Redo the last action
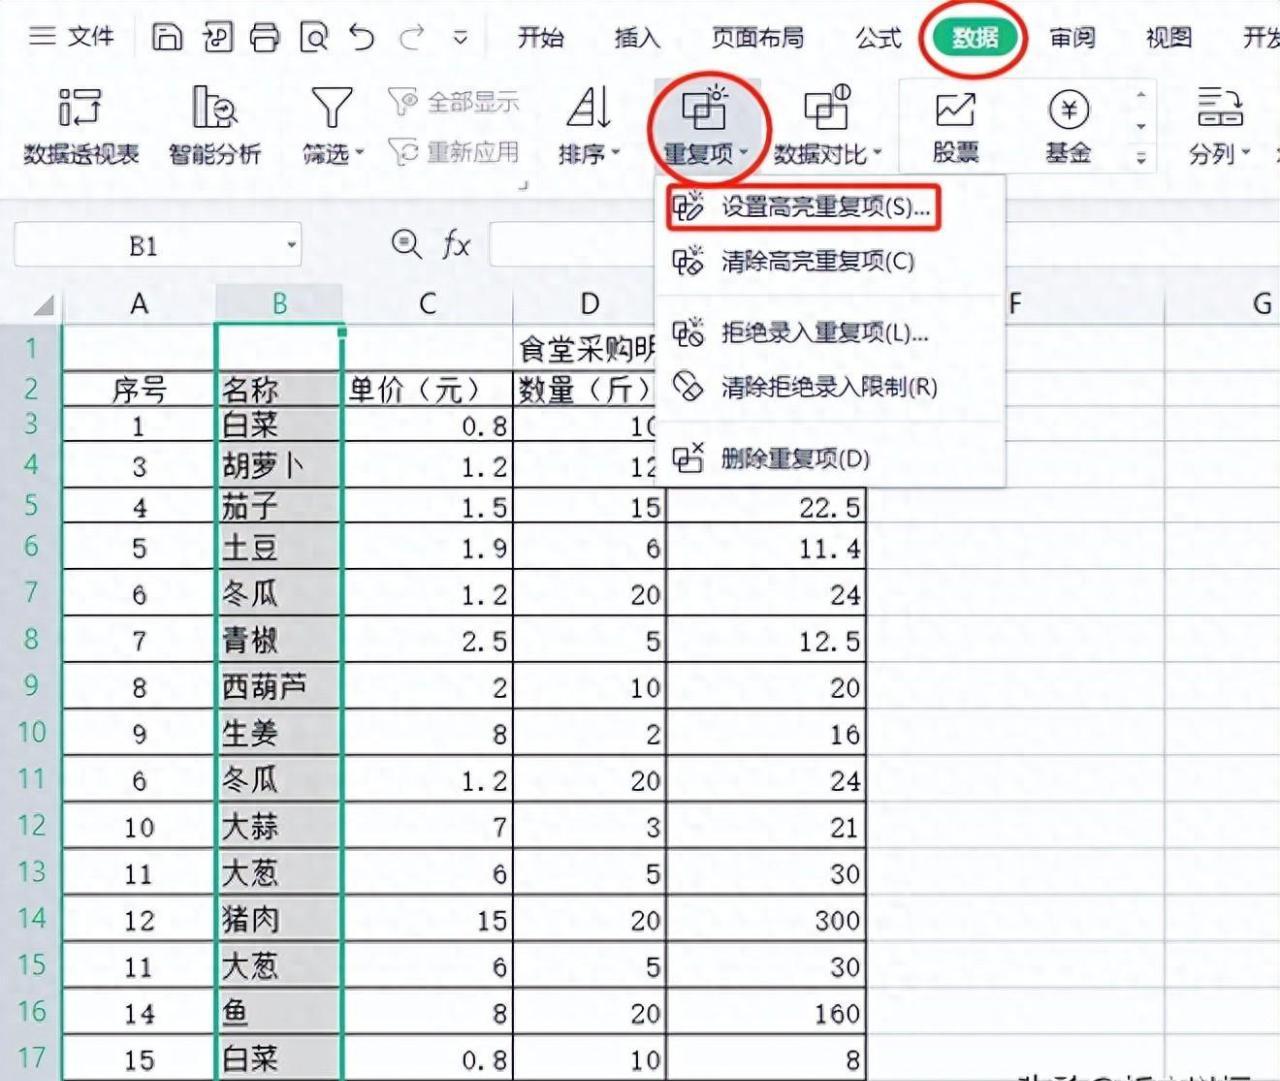Viewport: 1280px width, 1081px height. pyautogui.click(x=411, y=37)
